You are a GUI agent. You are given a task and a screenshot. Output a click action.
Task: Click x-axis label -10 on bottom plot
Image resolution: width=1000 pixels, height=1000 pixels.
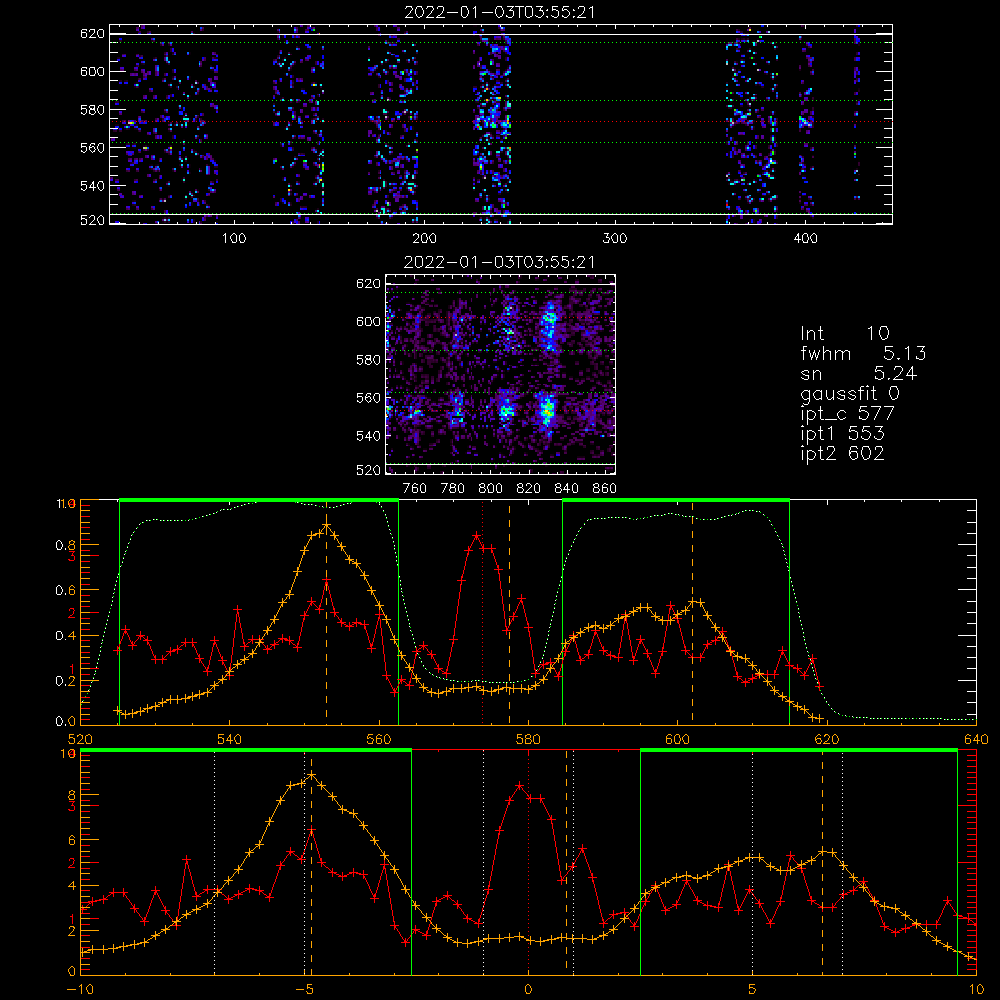point(80,989)
